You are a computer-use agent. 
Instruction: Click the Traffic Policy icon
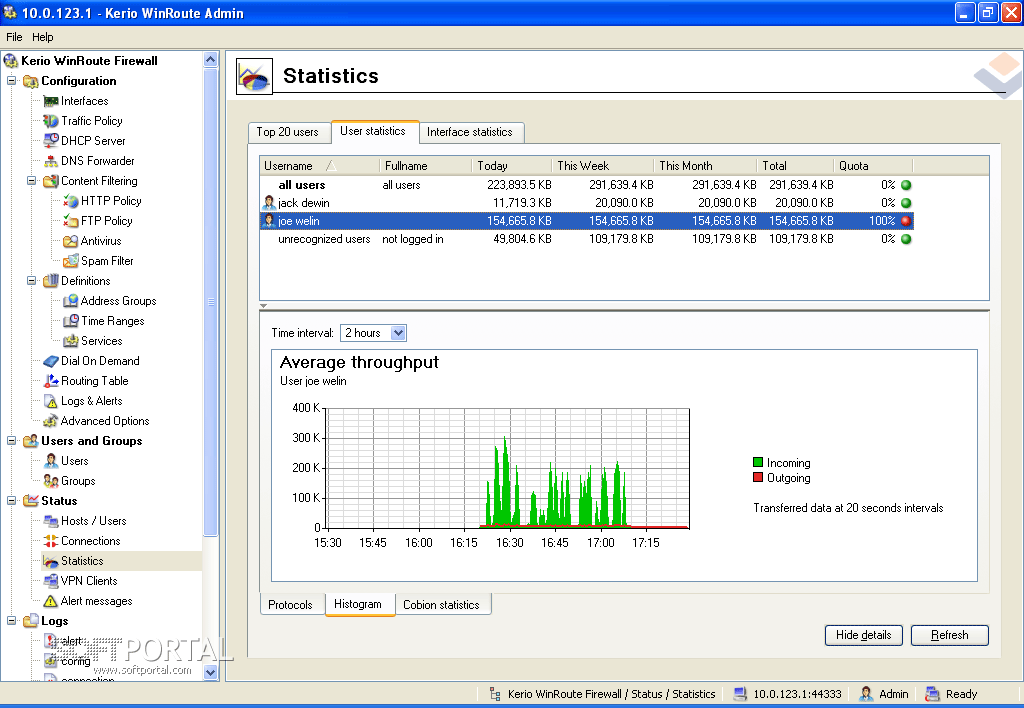(51, 121)
